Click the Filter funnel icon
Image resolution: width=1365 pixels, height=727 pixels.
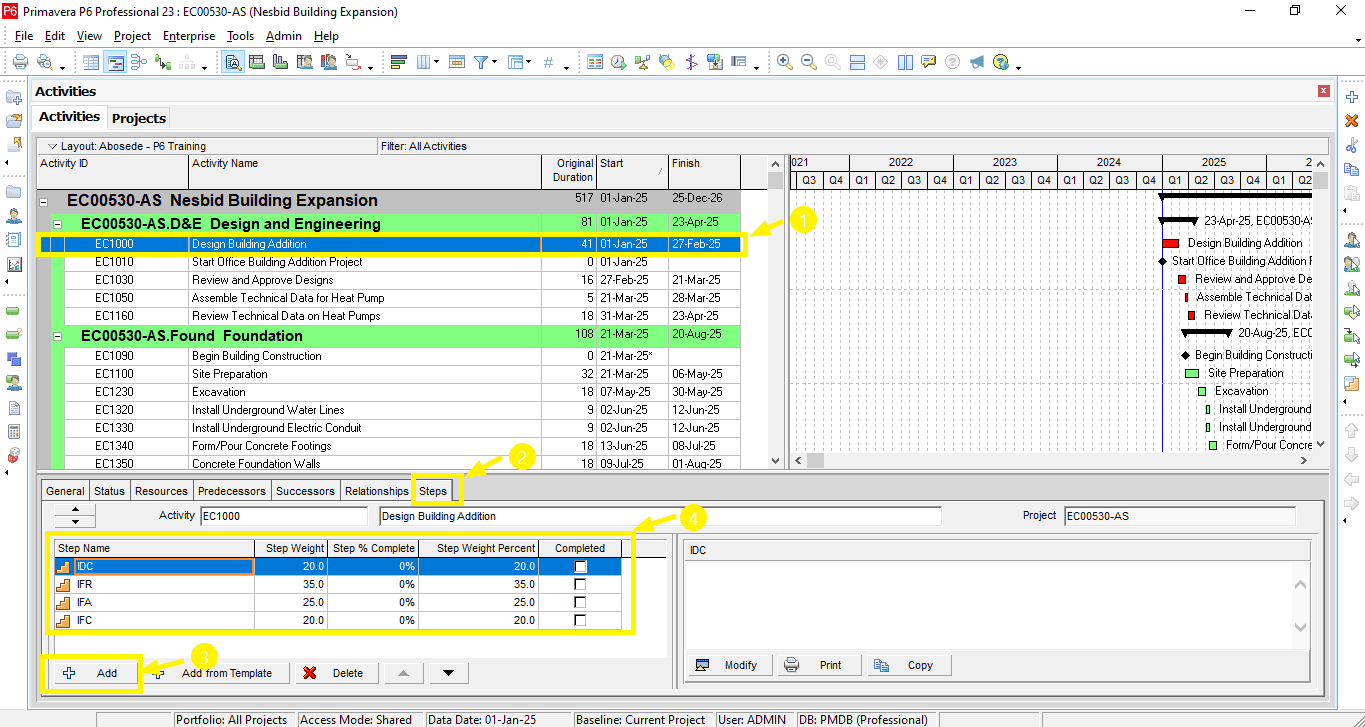(x=481, y=62)
